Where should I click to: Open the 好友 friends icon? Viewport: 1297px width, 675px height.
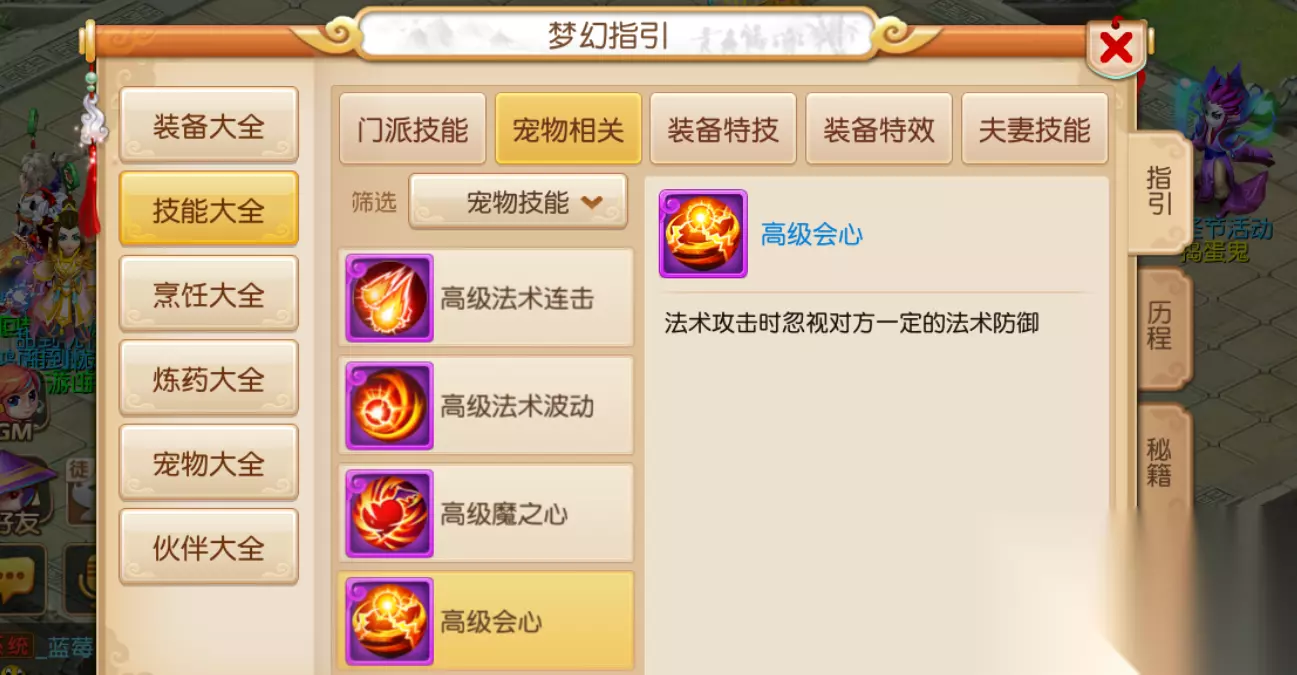(24, 492)
